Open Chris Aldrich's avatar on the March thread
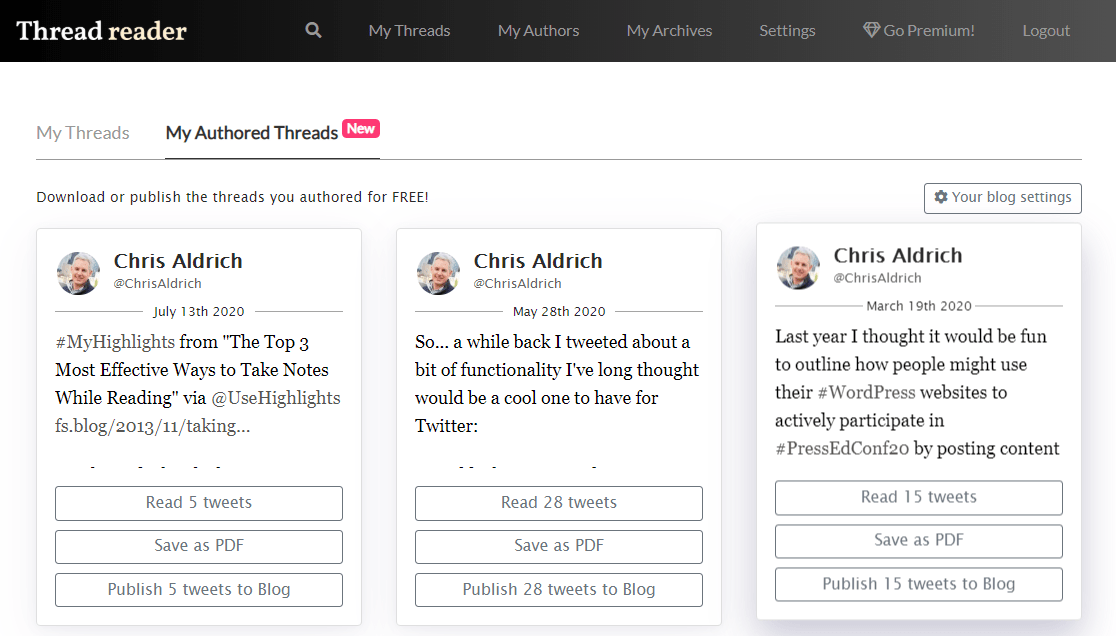The height and width of the screenshot is (636, 1116). pyautogui.click(x=797, y=268)
